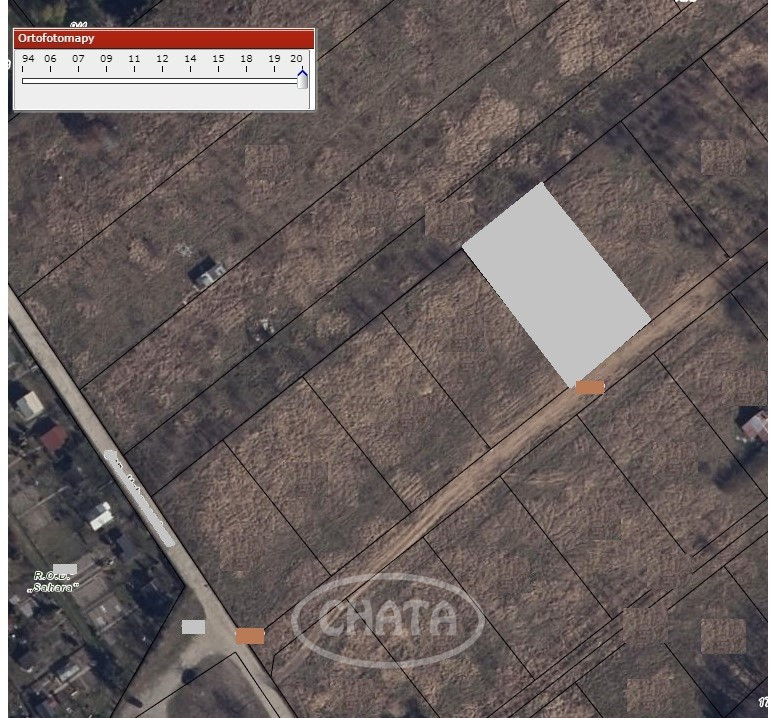This screenshot has width=776, height=718.
Task: Click the R.O.D. Sahara map label
Action: (53, 582)
